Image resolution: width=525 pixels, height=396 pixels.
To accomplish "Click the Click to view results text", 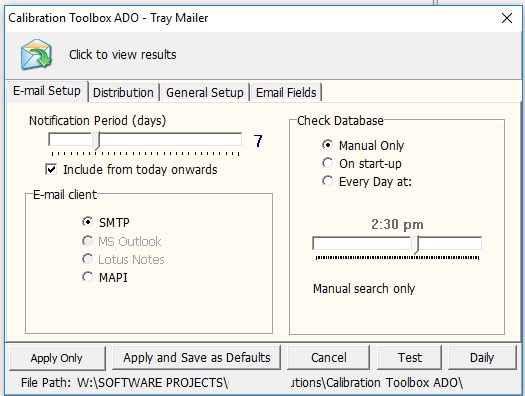I will [123, 55].
